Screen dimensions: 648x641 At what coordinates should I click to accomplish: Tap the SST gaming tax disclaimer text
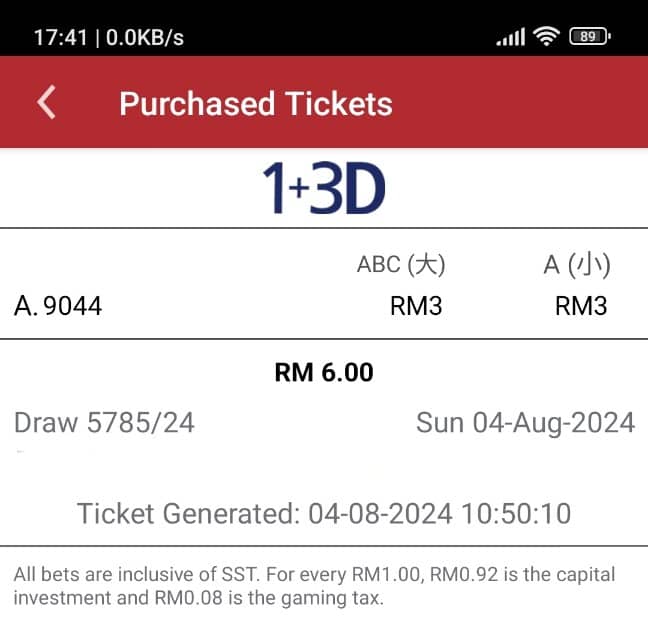click(314, 586)
